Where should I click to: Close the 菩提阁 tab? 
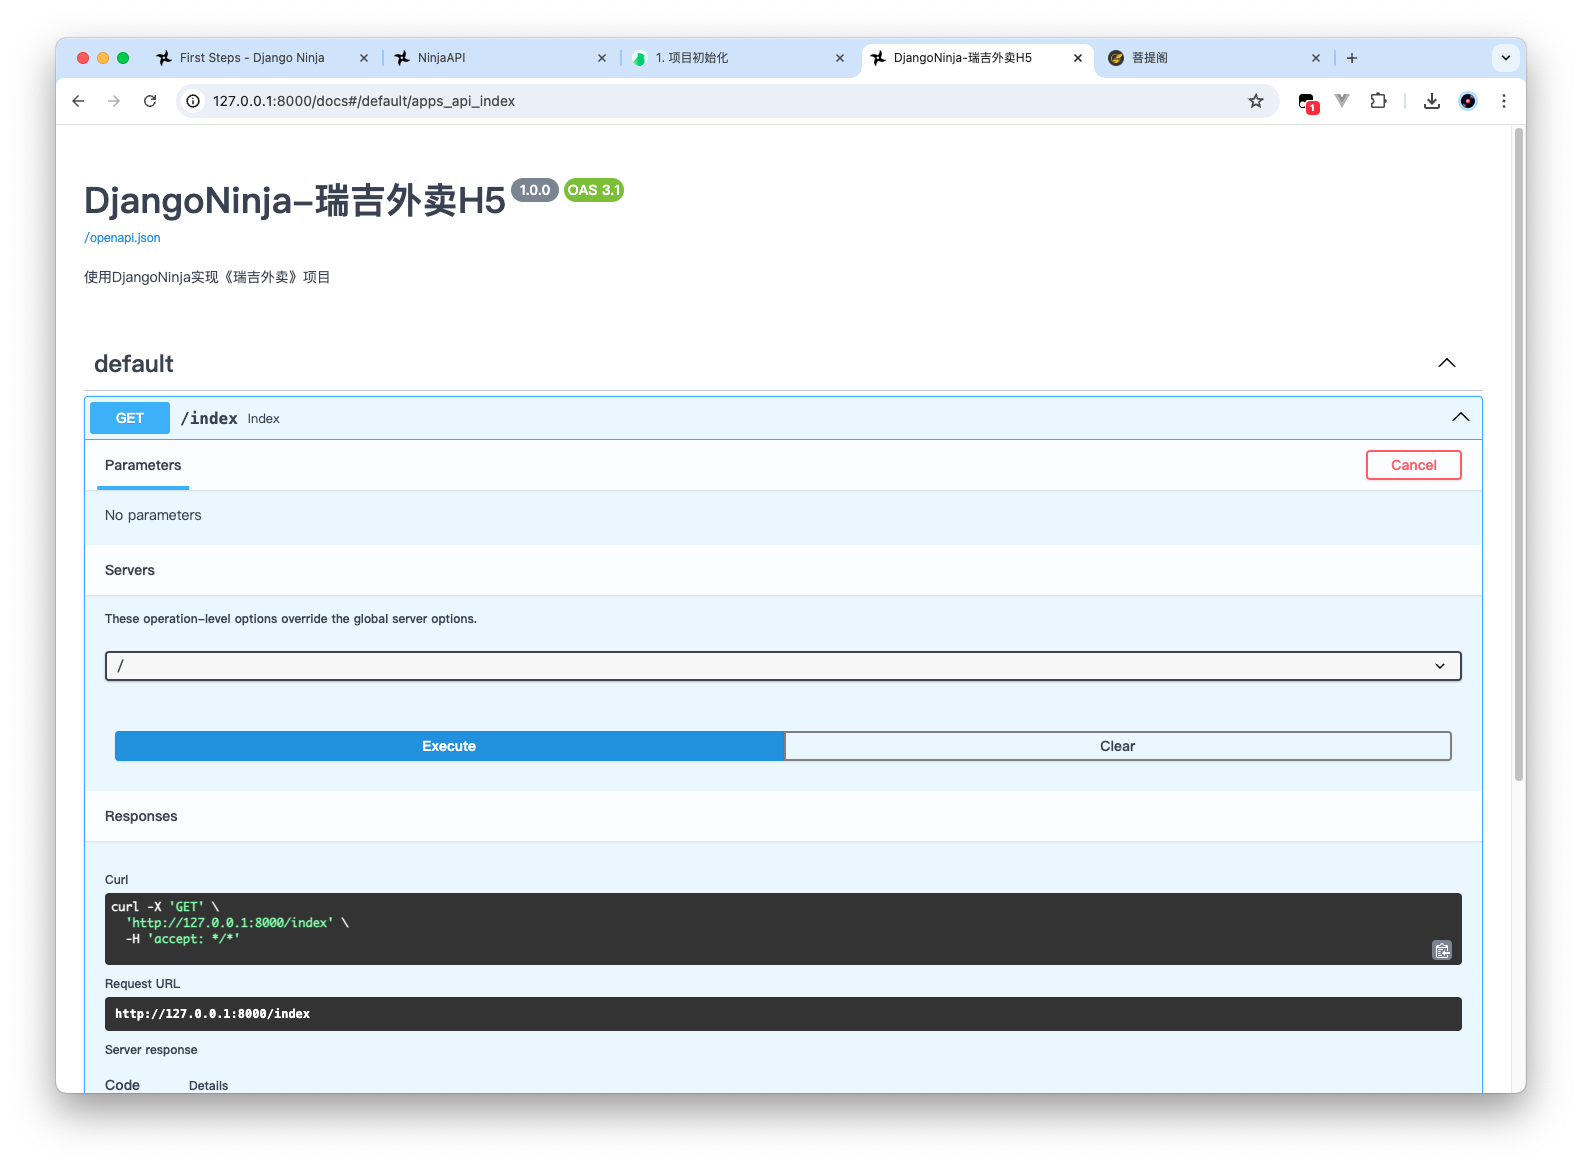pos(1316,58)
